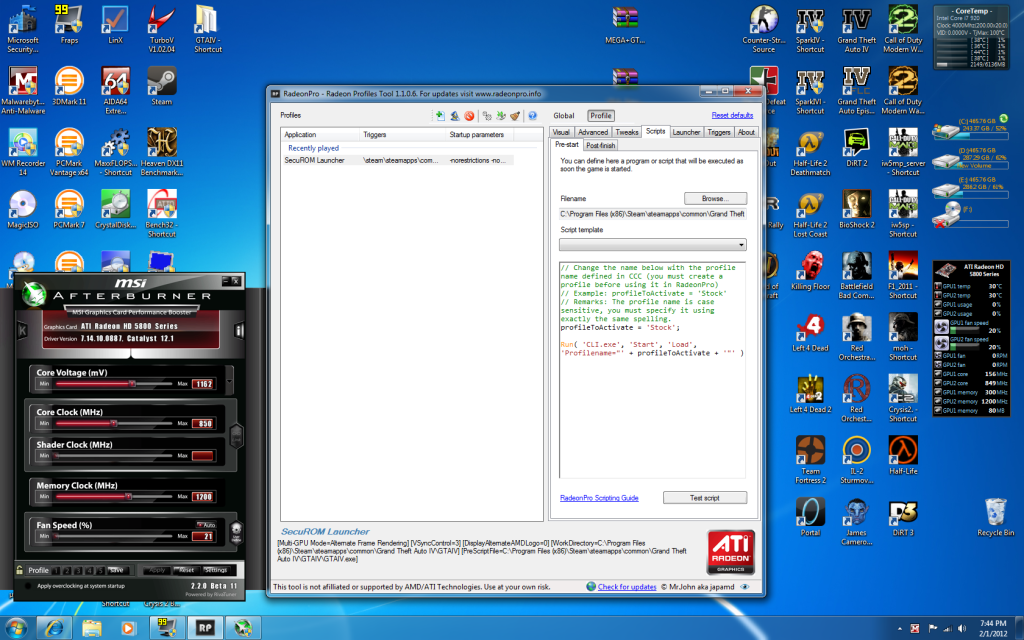Click the red remove profile icon
The height and width of the screenshot is (640, 1024).
click(469, 116)
